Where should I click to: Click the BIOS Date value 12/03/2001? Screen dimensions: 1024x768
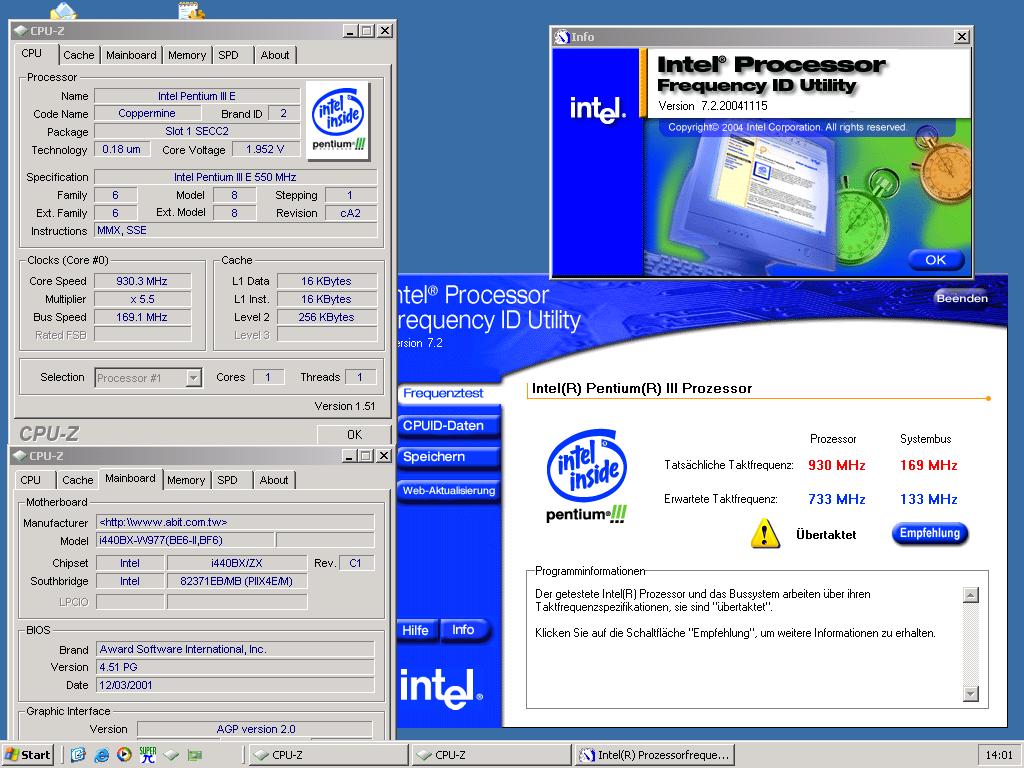coord(235,685)
